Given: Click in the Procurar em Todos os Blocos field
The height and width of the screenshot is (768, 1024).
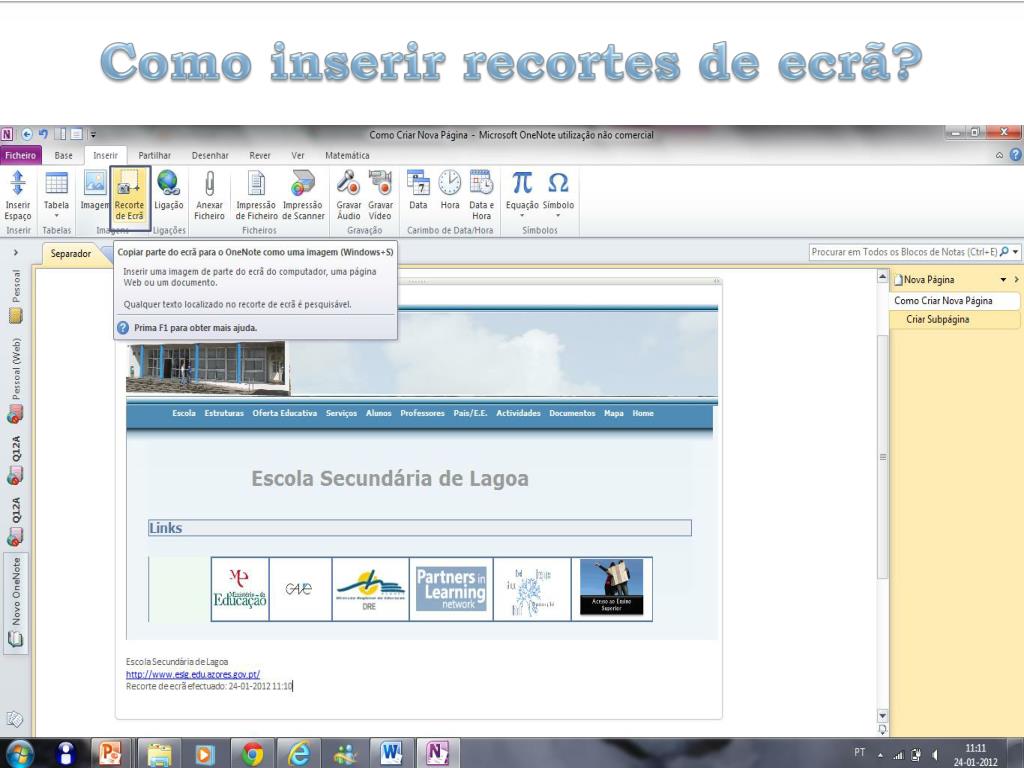Looking at the screenshot, I should [904, 251].
